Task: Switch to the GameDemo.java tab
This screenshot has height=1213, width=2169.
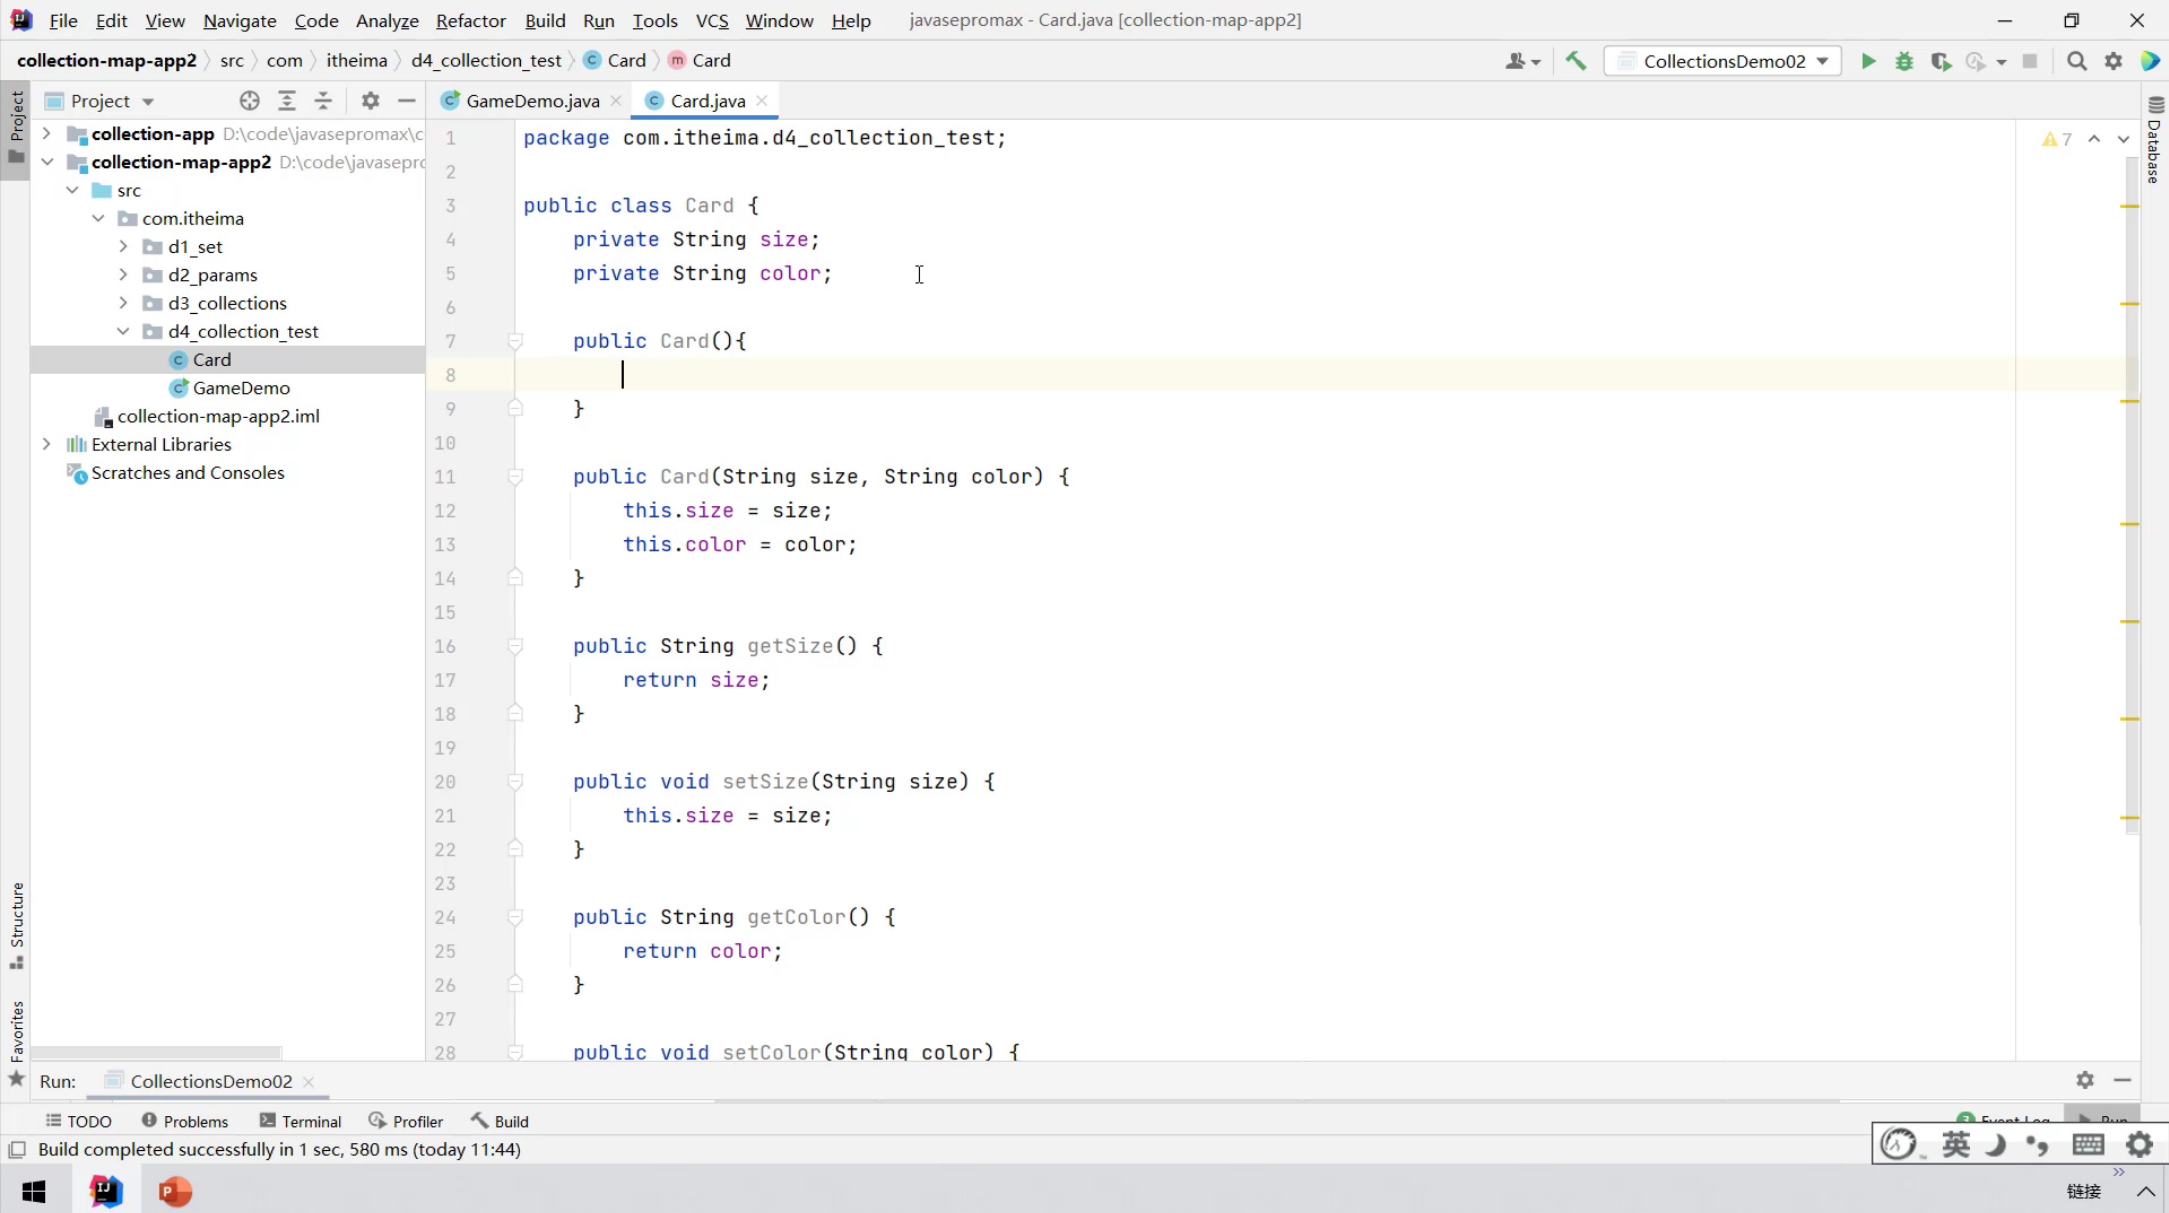Action: [532, 101]
